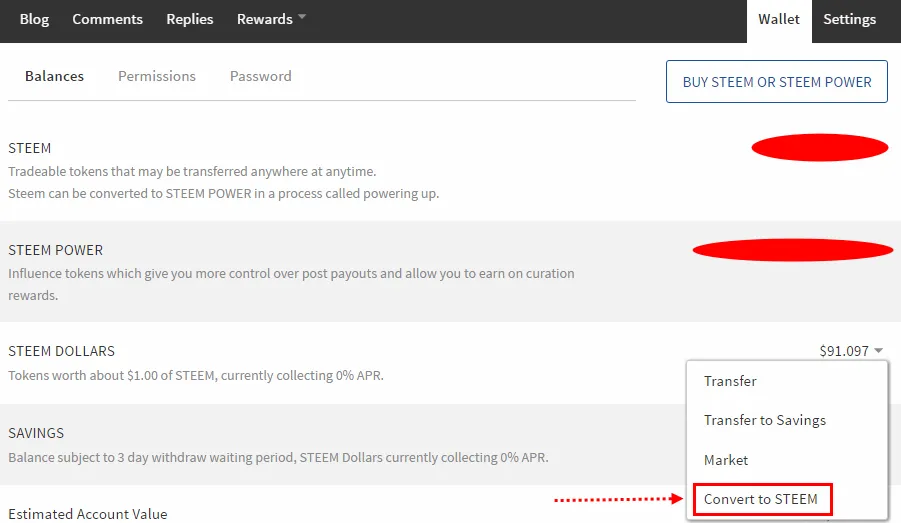Click the redacted STEEM balance amount
901x523 pixels.
820,148
